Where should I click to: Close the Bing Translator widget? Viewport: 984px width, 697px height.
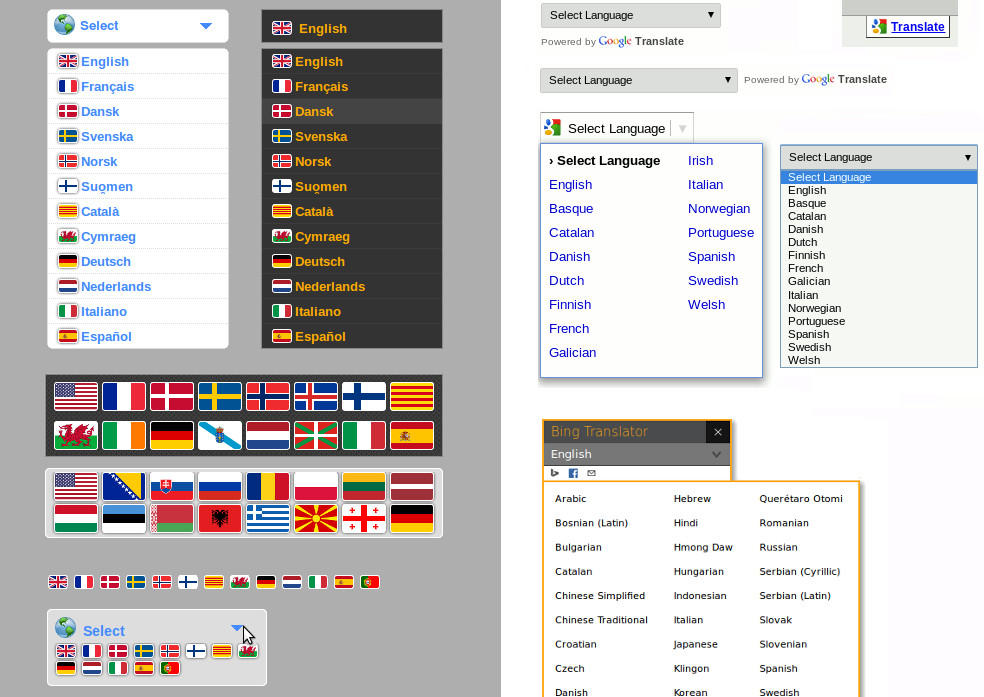[717, 432]
